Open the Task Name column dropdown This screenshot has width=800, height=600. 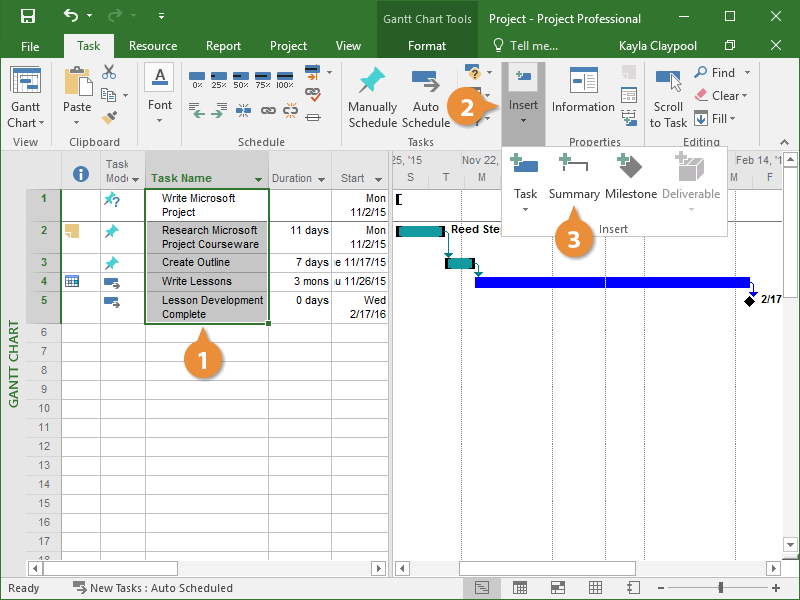pos(259,179)
